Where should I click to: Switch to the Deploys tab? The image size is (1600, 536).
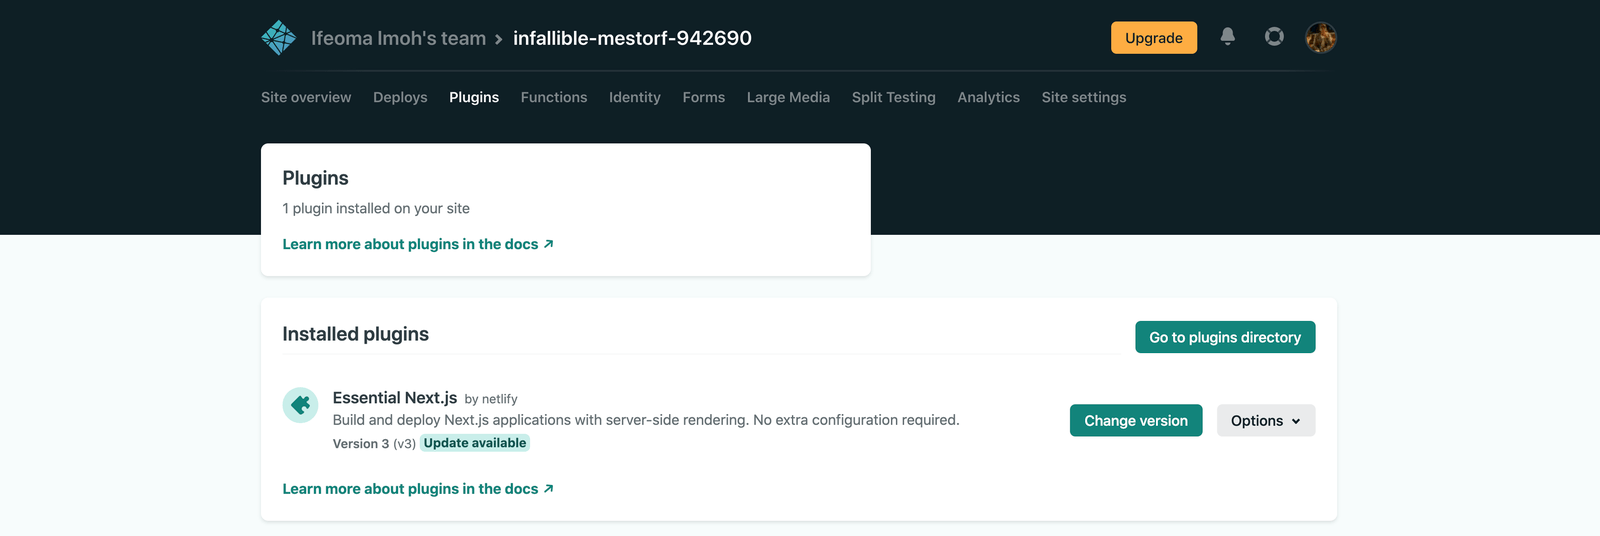pos(400,97)
